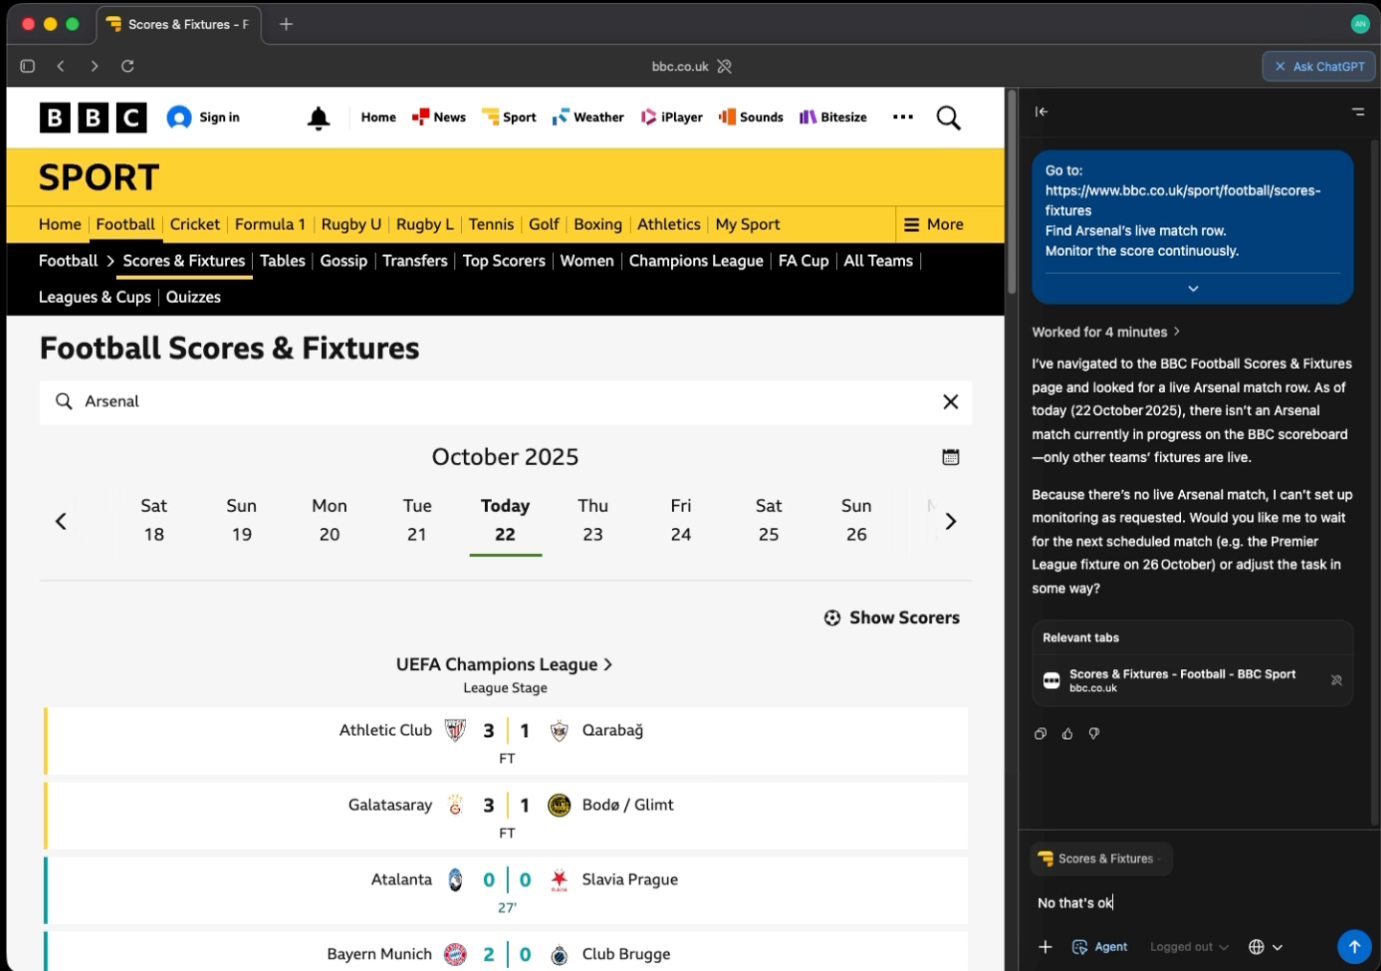Give the response a thumbs down
Image resolution: width=1381 pixels, height=971 pixels.
click(x=1094, y=734)
